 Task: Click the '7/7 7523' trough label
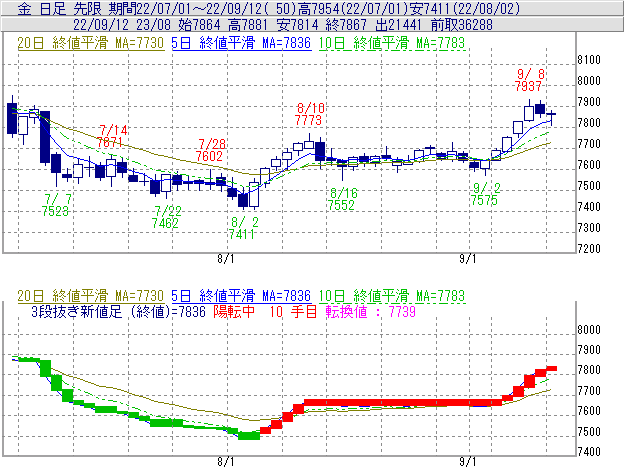[x=56, y=204]
